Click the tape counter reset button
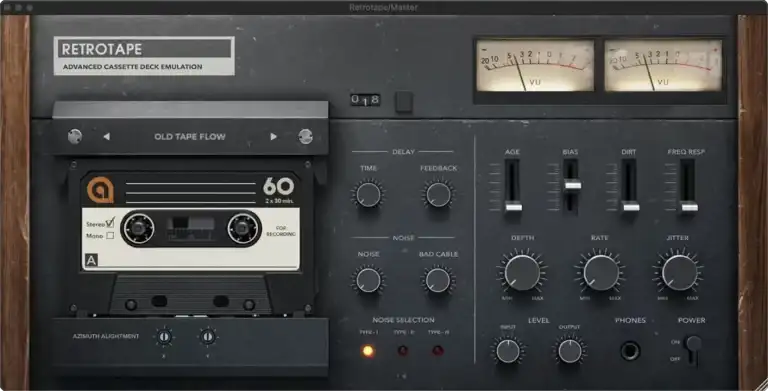Image resolution: width=768 pixels, height=391 pixels. [x=404, y=101]
